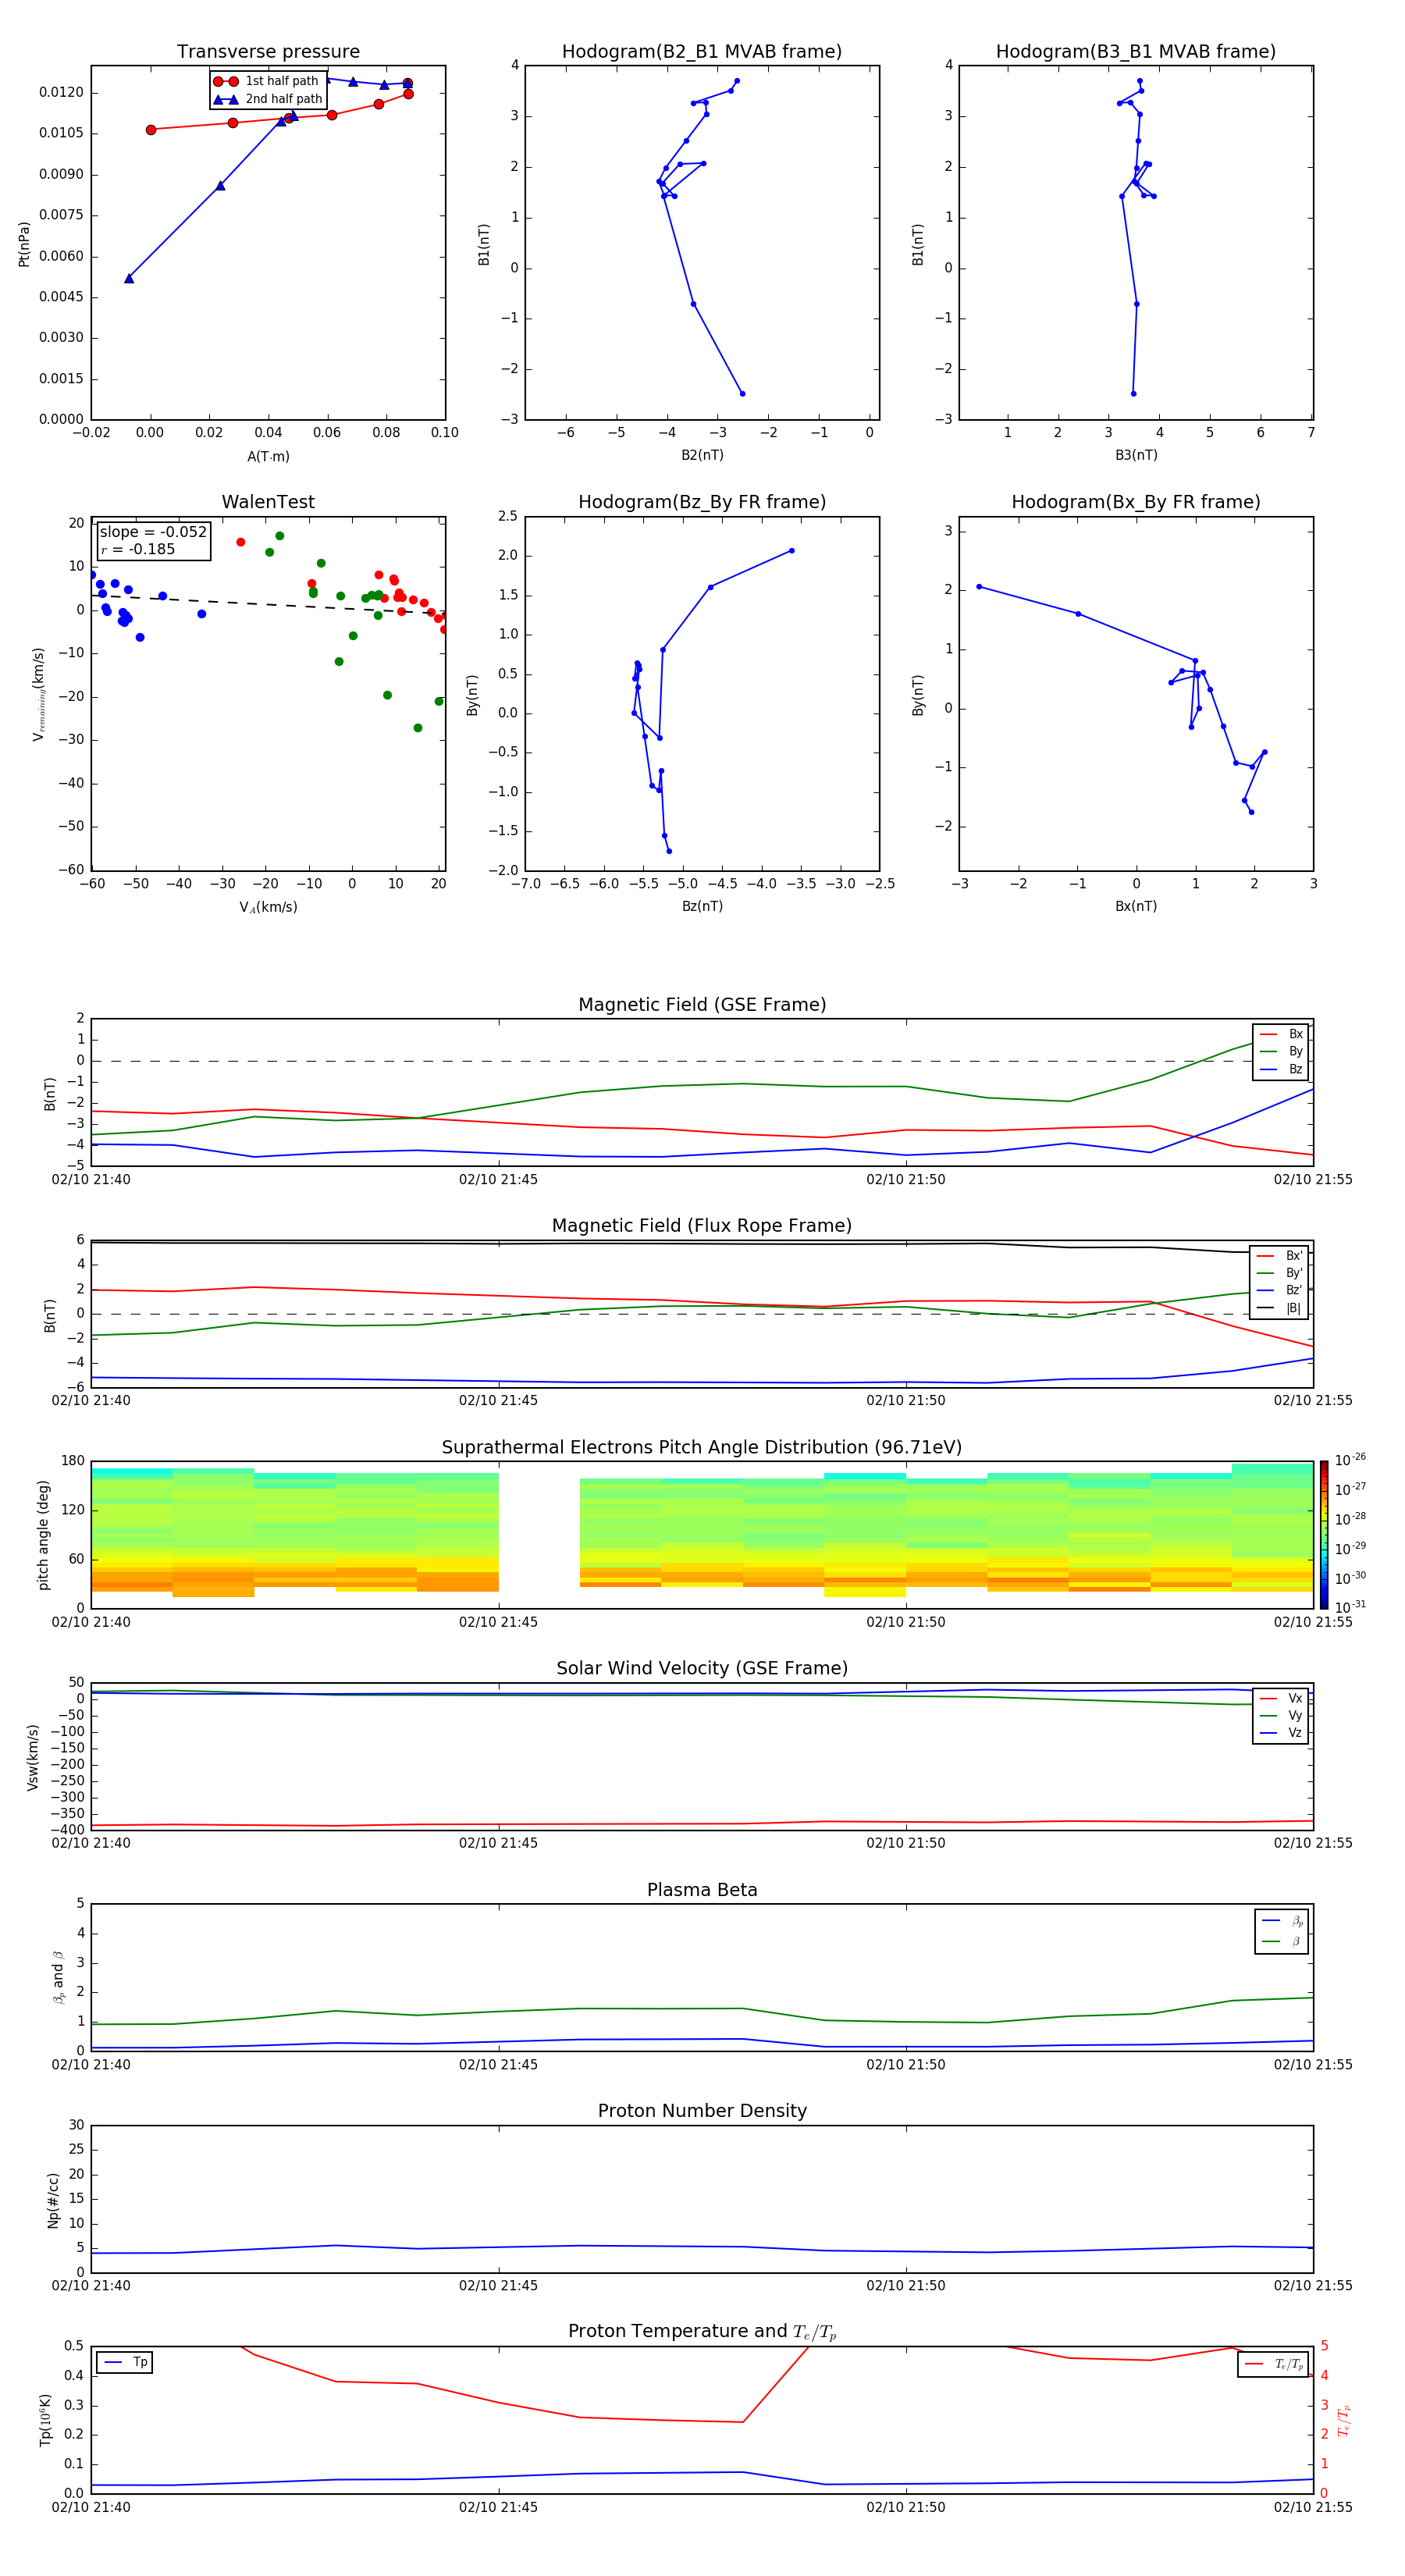This screenshot has width=1405, height=2576.
Task: Click the 'Solar Wind Velocity (GSE Frame)' title
Action: pos(702,1669)
